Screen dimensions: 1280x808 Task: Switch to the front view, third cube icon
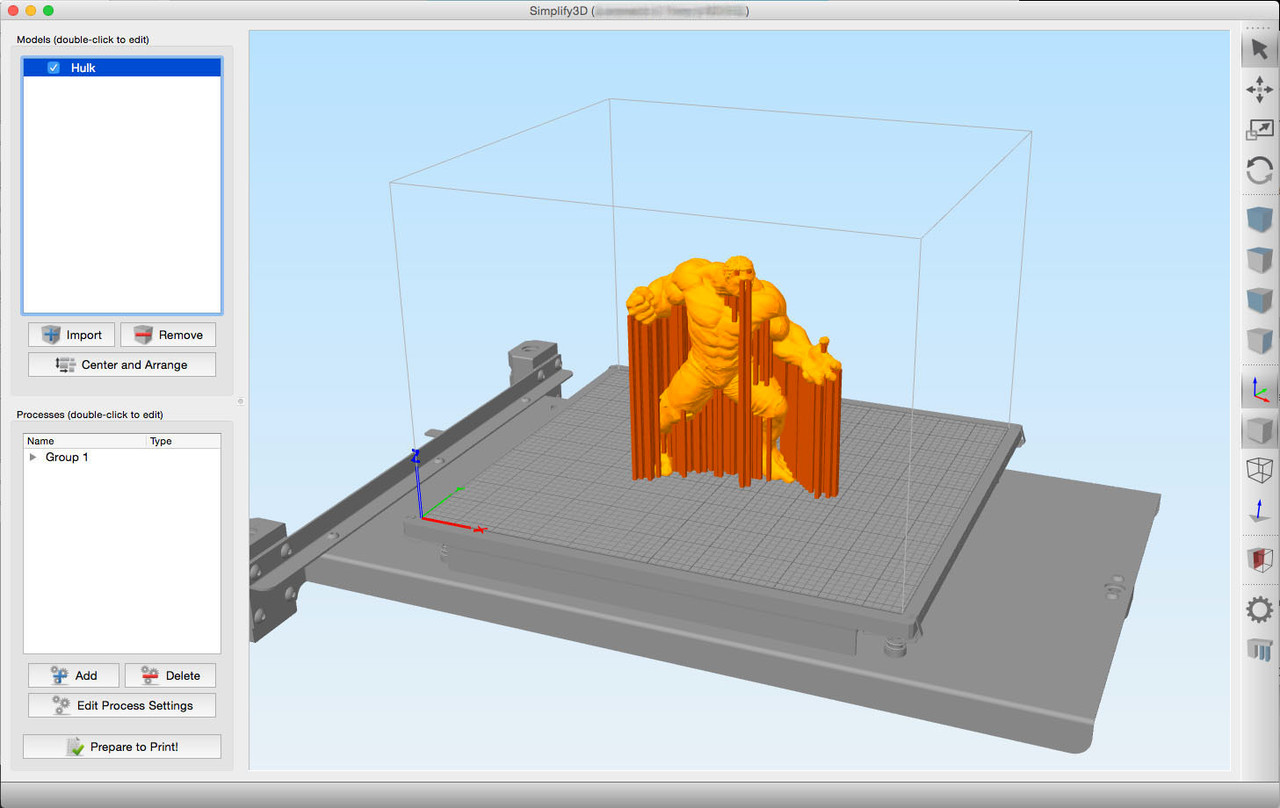click(1259, 300)
